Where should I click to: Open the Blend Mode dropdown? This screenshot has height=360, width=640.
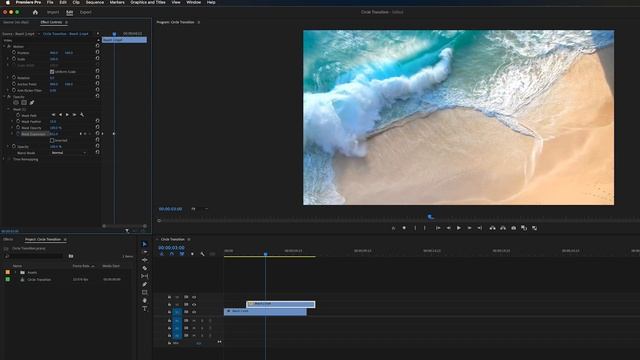coord(69,153)
